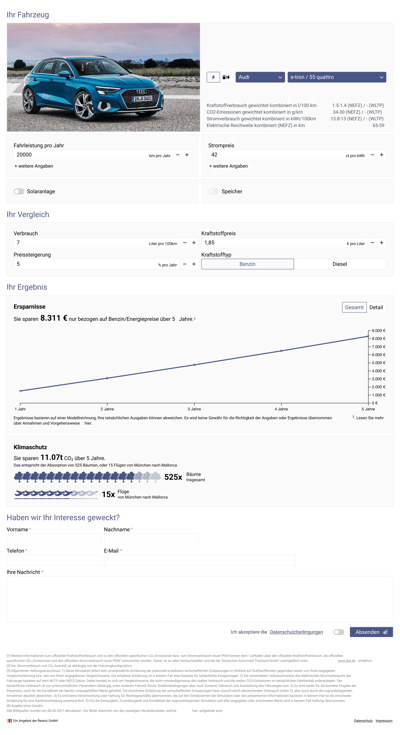
Task: Click the Reonic GmbH logo in footer
Action: tap(9, 721)
